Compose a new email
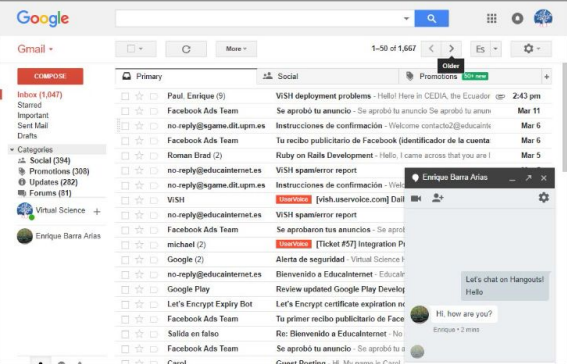 point(50,76)
